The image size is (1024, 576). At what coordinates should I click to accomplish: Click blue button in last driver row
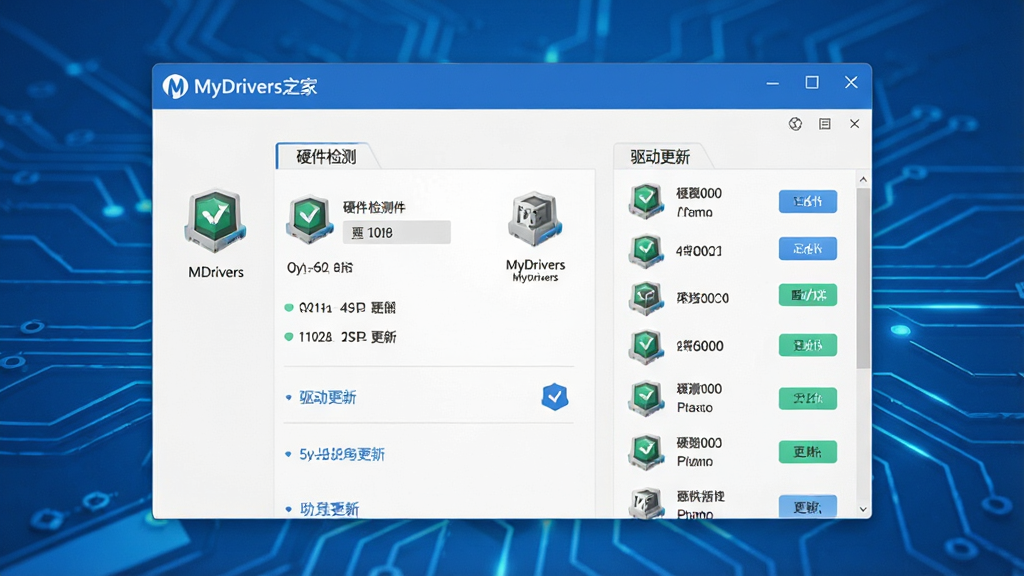click(808, 507)
